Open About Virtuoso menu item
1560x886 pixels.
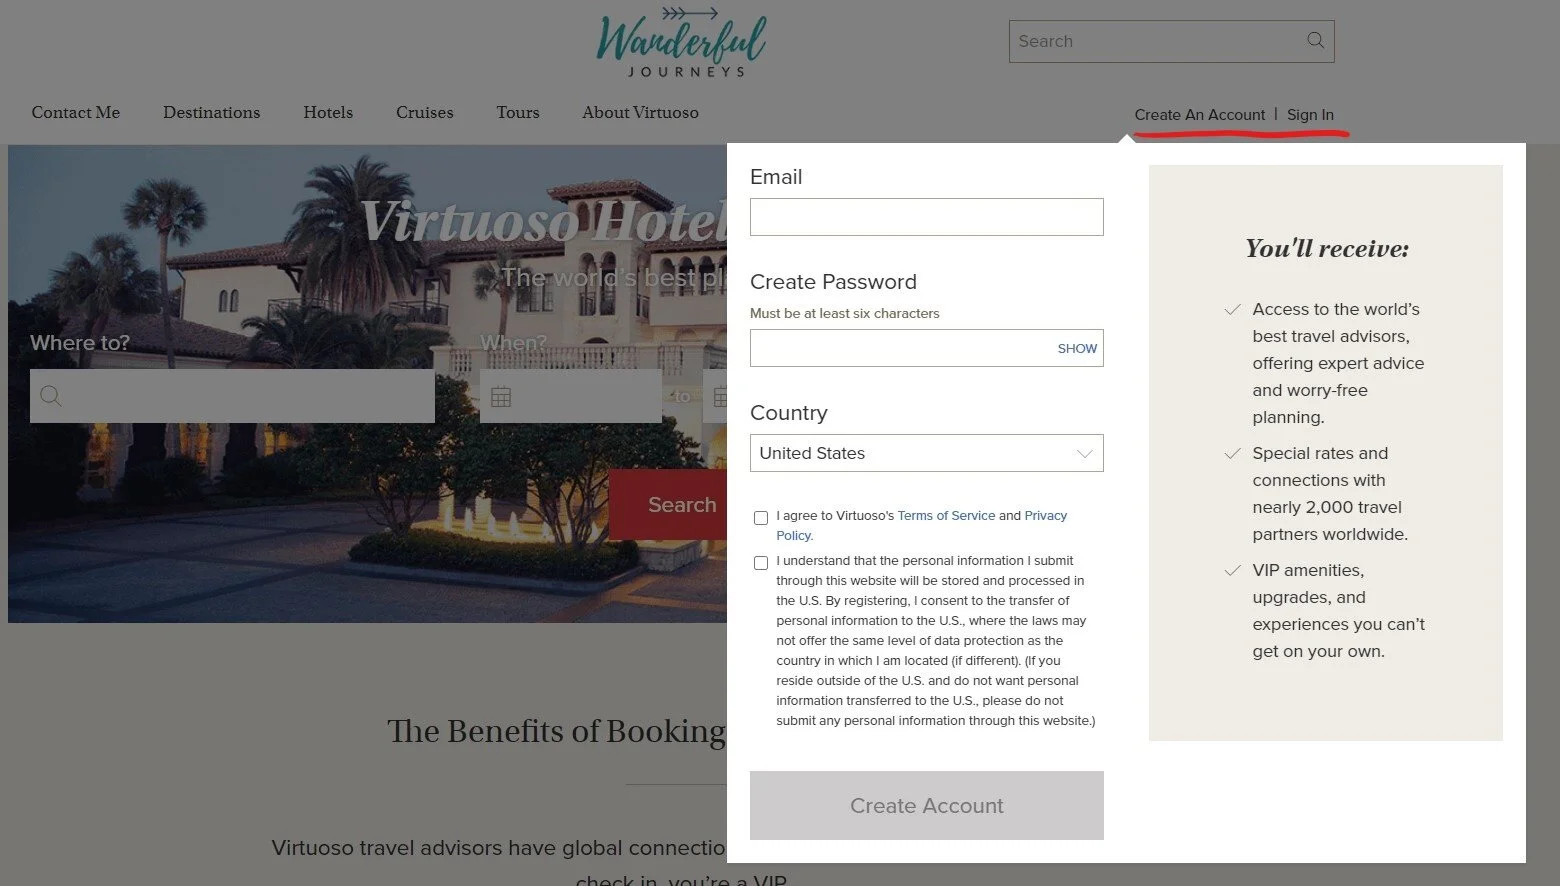[640, 112]
